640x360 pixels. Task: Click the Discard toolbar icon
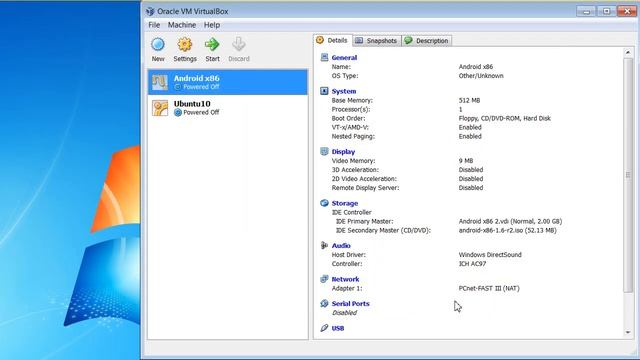point(239,44)
